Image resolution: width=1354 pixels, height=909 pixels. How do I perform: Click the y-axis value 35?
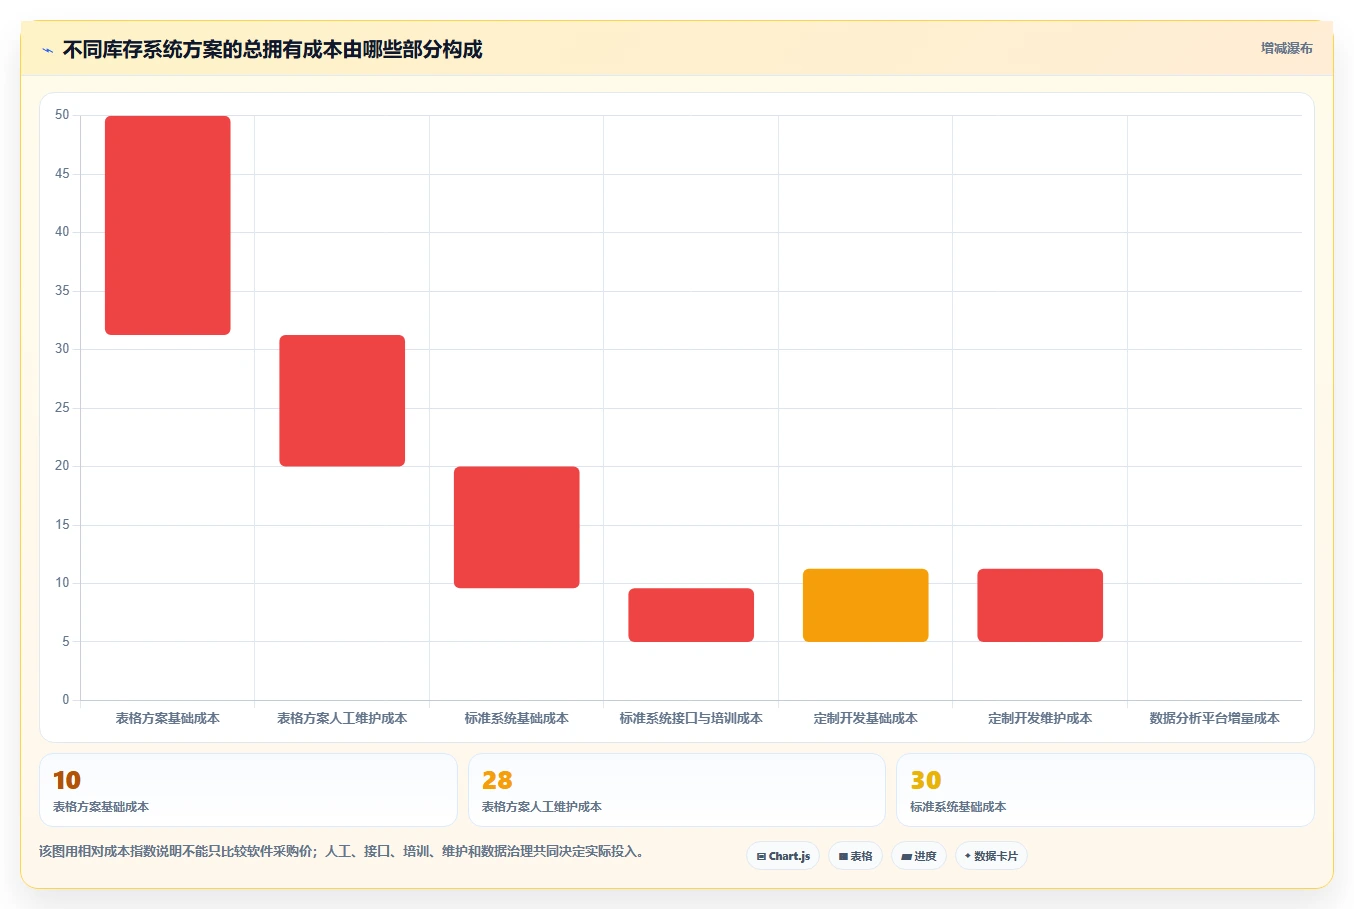coord(62,291)
